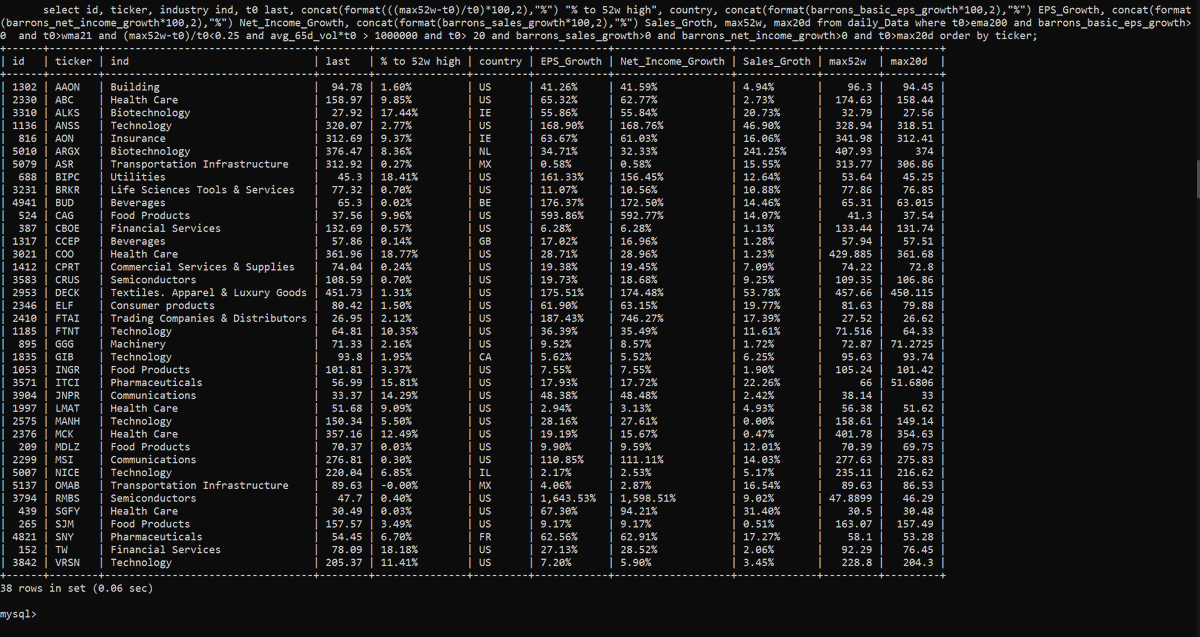Click the 'Sales_Groth' column header
1200x637 pixels.
pos(777,61)
